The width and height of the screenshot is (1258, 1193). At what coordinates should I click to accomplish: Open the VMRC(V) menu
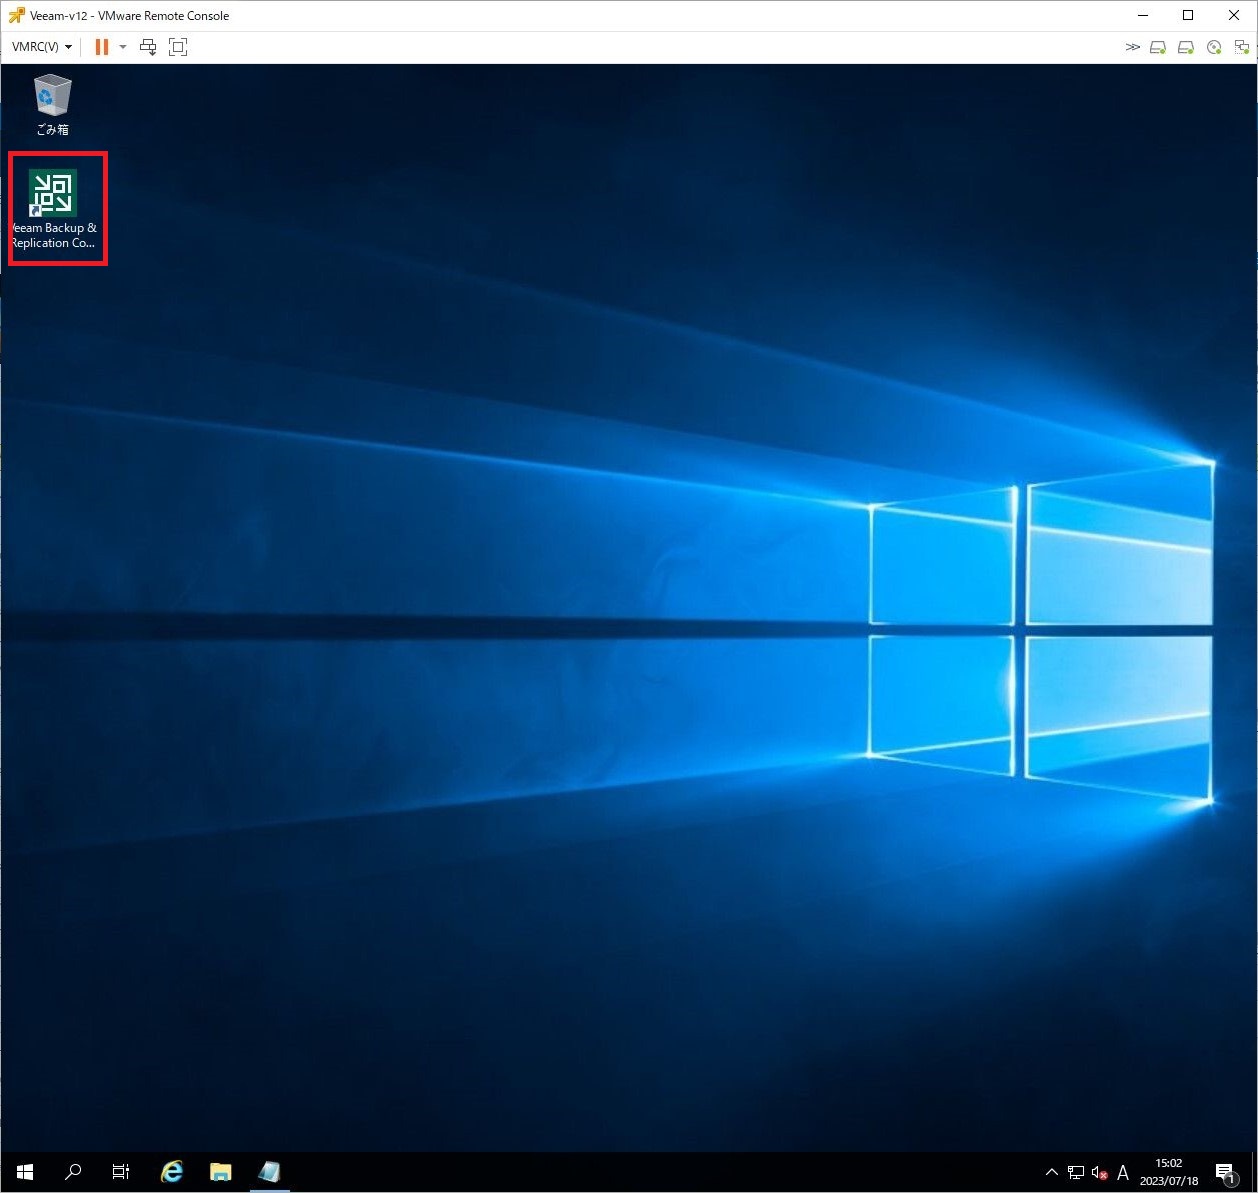coord(42,47)
